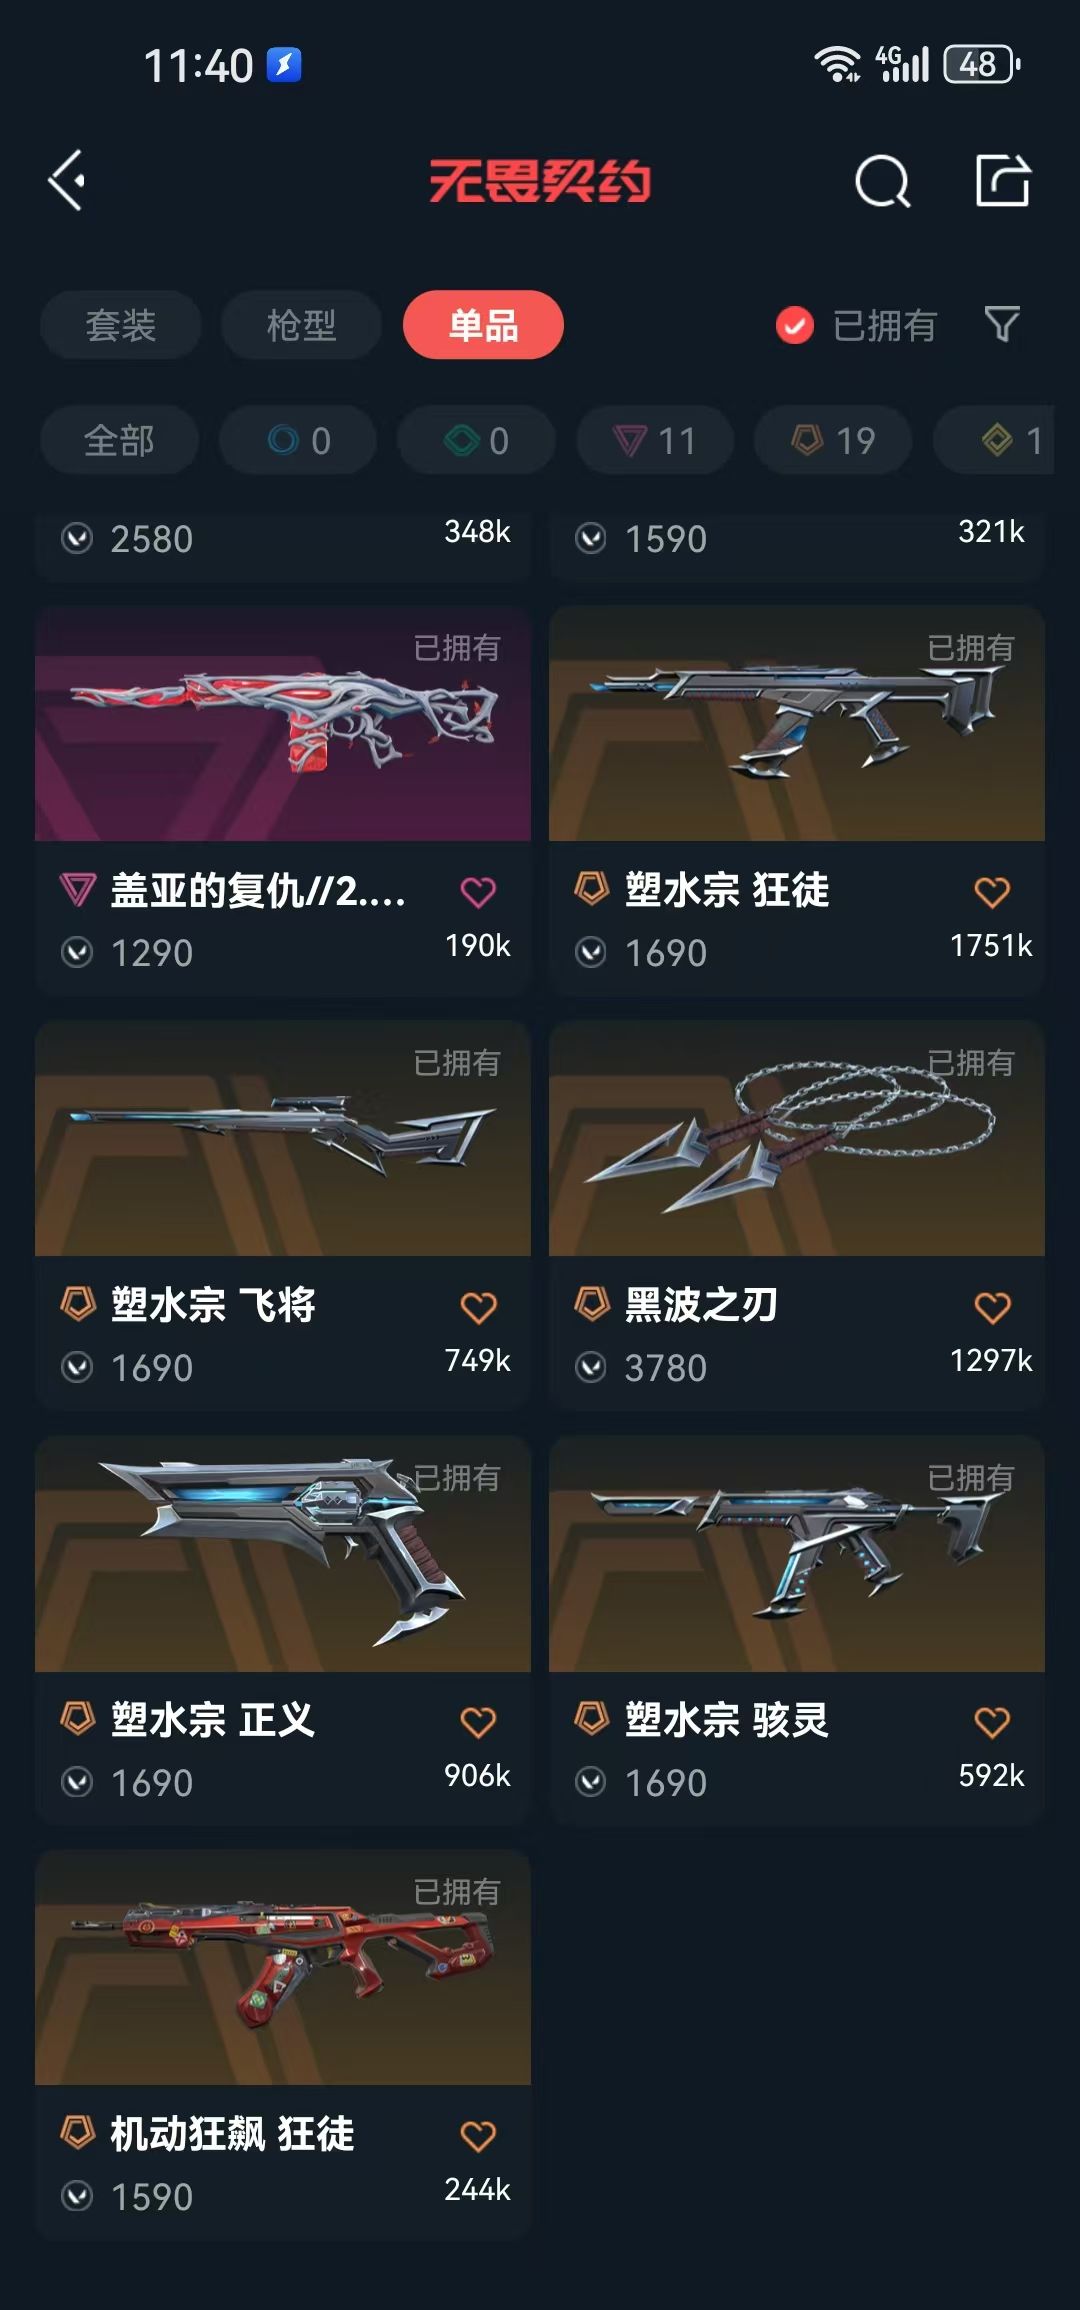Screen dimensions: 1080x2310
Task: Favorite 塑水宗 狂徒 with heart icon
Action: pyautogui.click(x=992, y=891)
